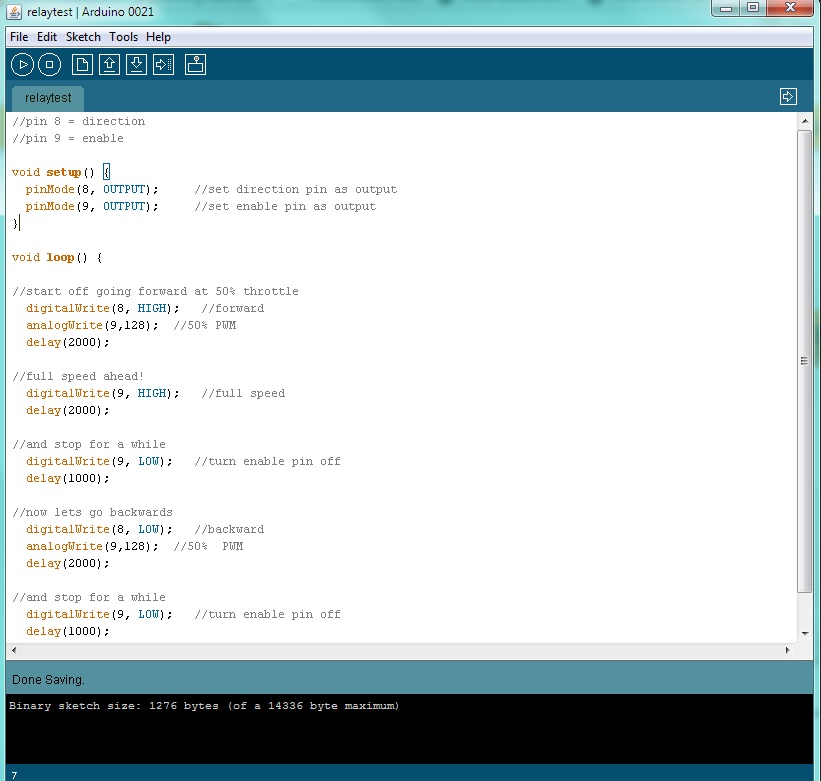821x781 pixels.
Task: Open the File menu
Action: click(x=19, y=37)
